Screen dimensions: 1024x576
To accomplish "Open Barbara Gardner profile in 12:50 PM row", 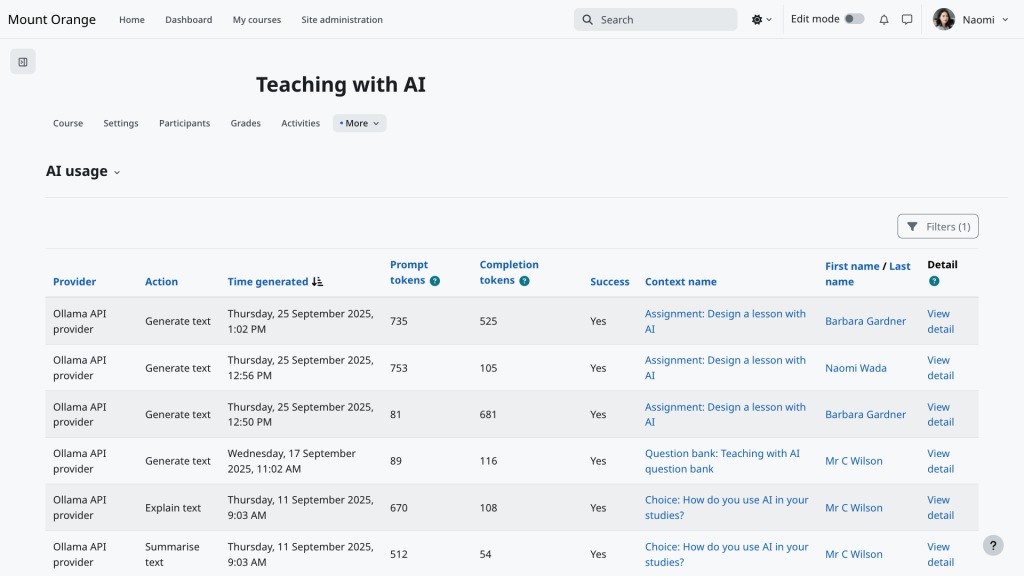I will pyautogui.click(x=865, y=414).
